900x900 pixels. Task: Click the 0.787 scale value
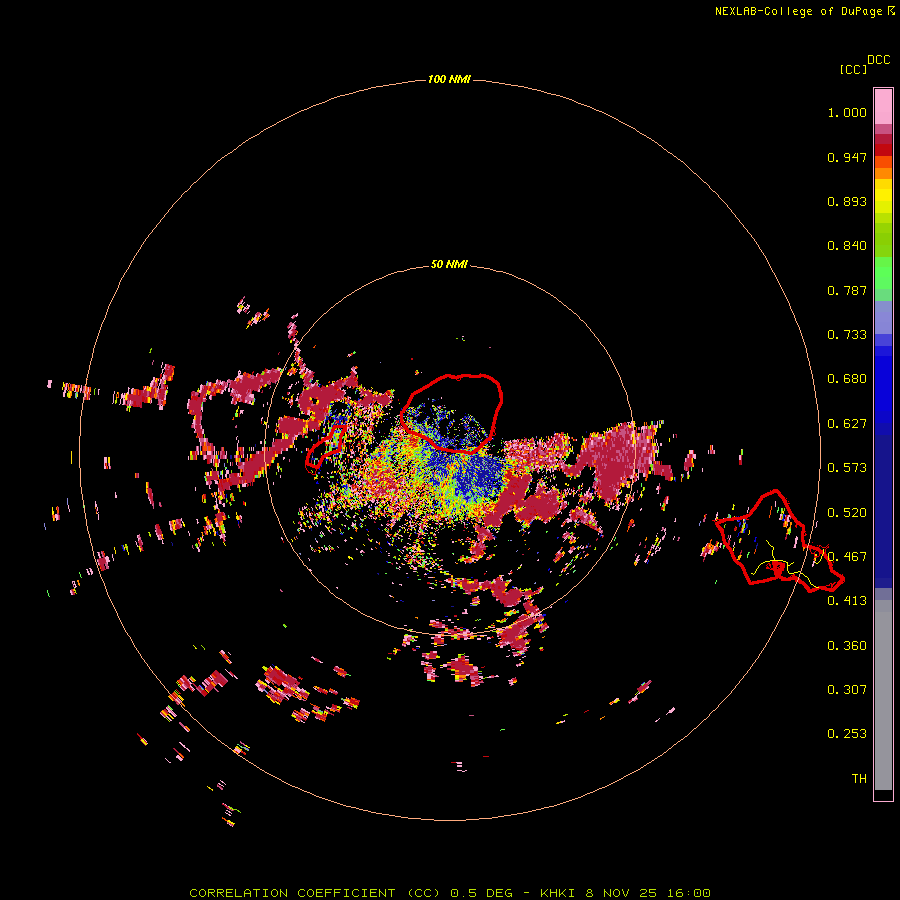point(847,290)
